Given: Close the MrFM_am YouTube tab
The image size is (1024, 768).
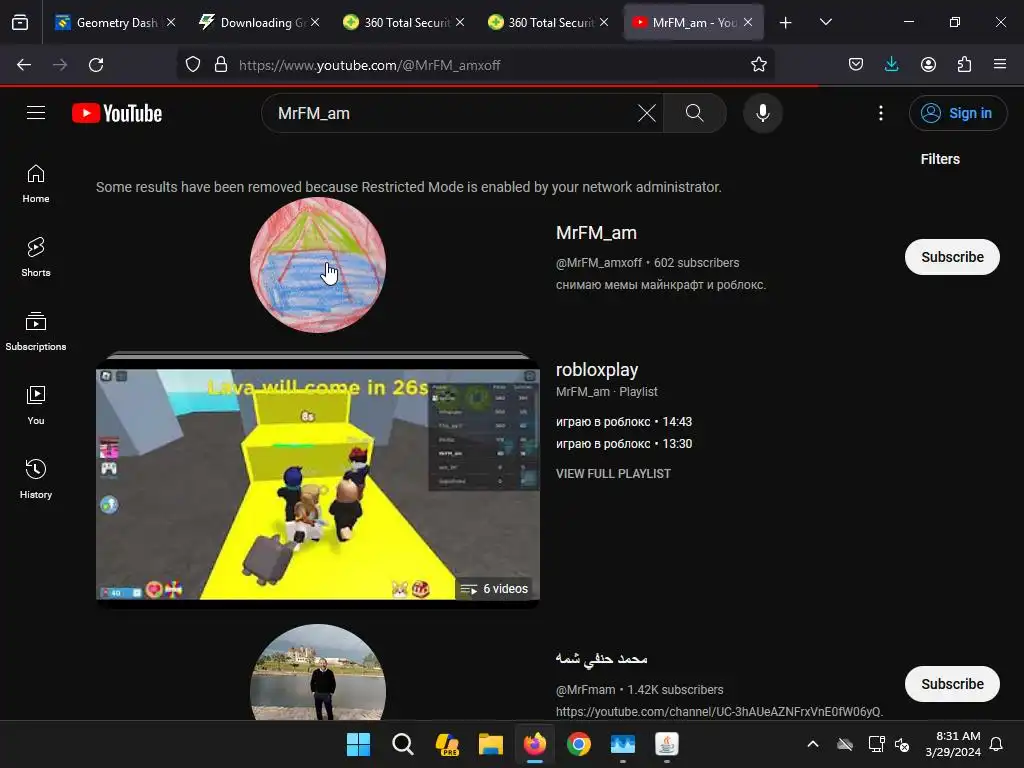Looking at the screenshot, I should (748, 22).
